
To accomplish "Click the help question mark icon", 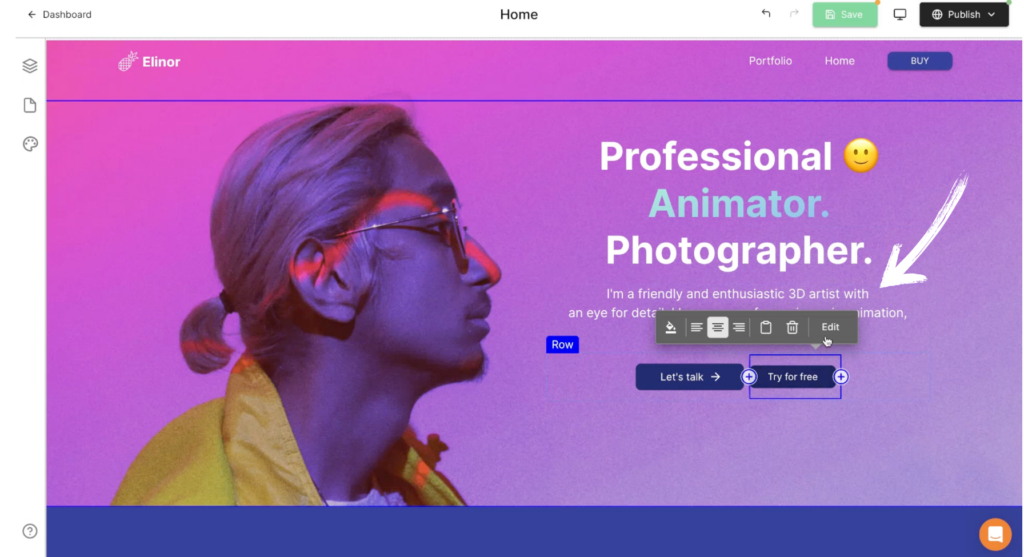I will tap(30, 531).
